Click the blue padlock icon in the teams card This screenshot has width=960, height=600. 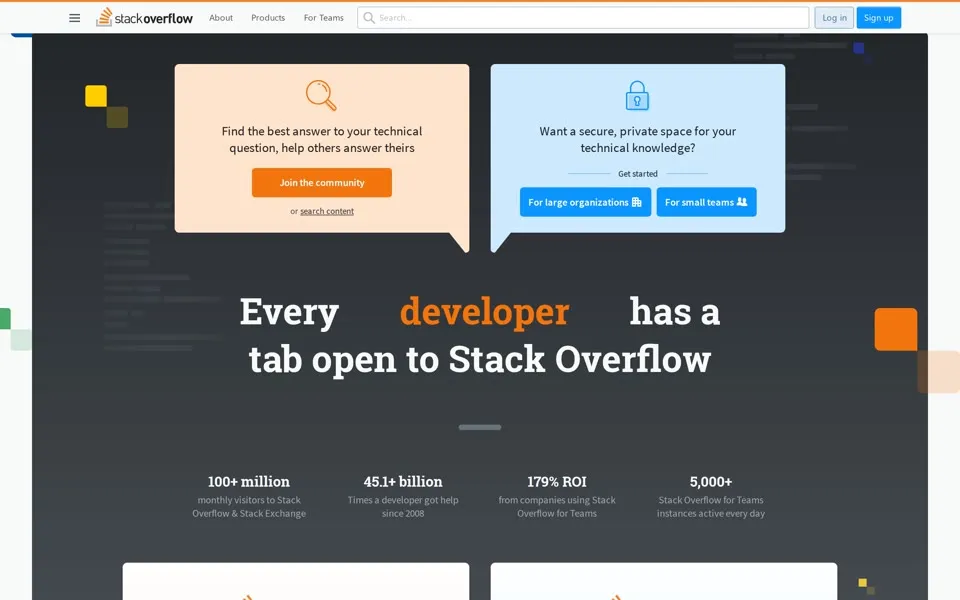pos(637,95)
